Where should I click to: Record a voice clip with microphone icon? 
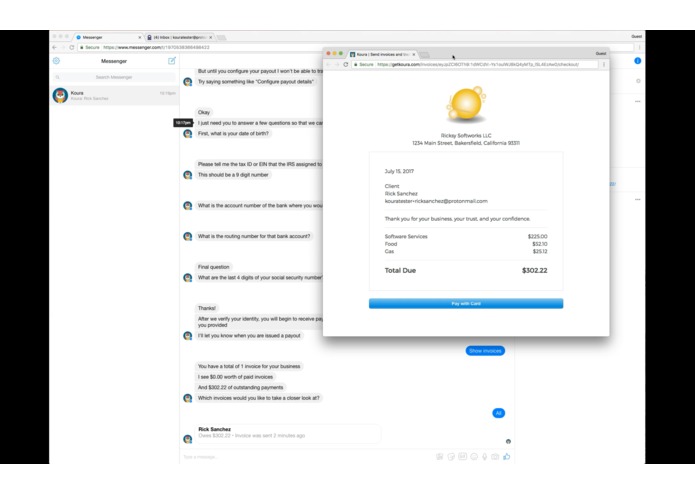pos(484,457)
